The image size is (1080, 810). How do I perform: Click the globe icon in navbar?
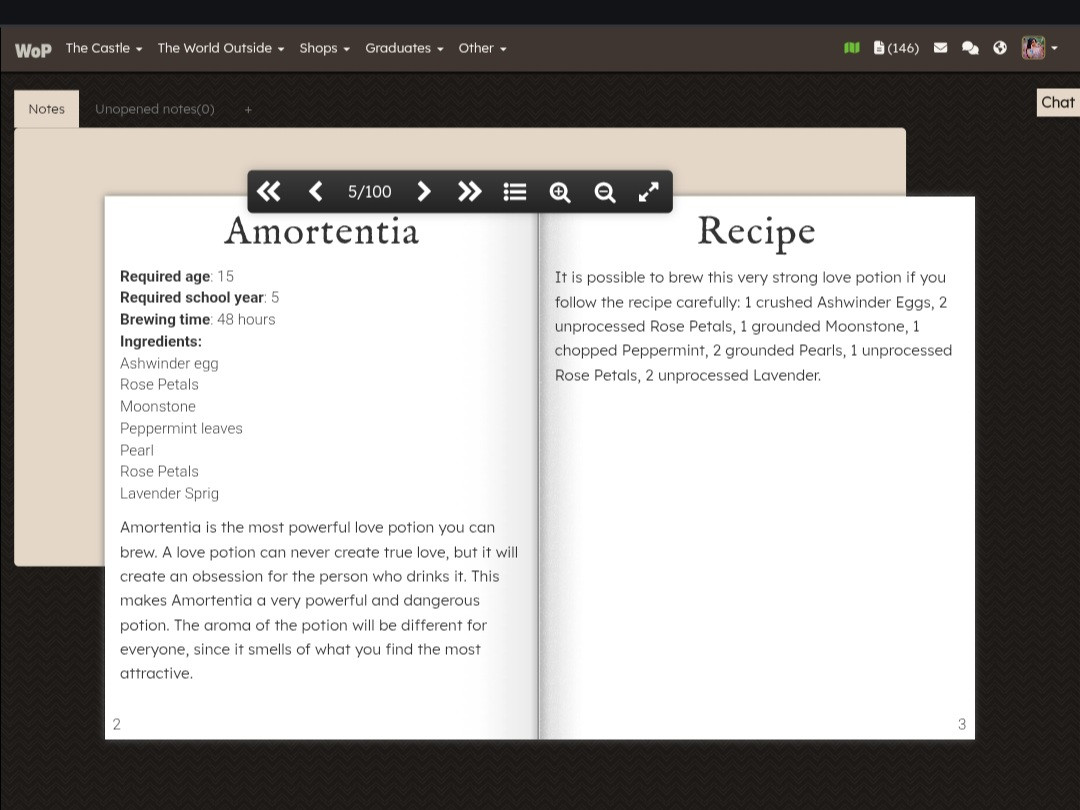click(x=1000, y=48)
